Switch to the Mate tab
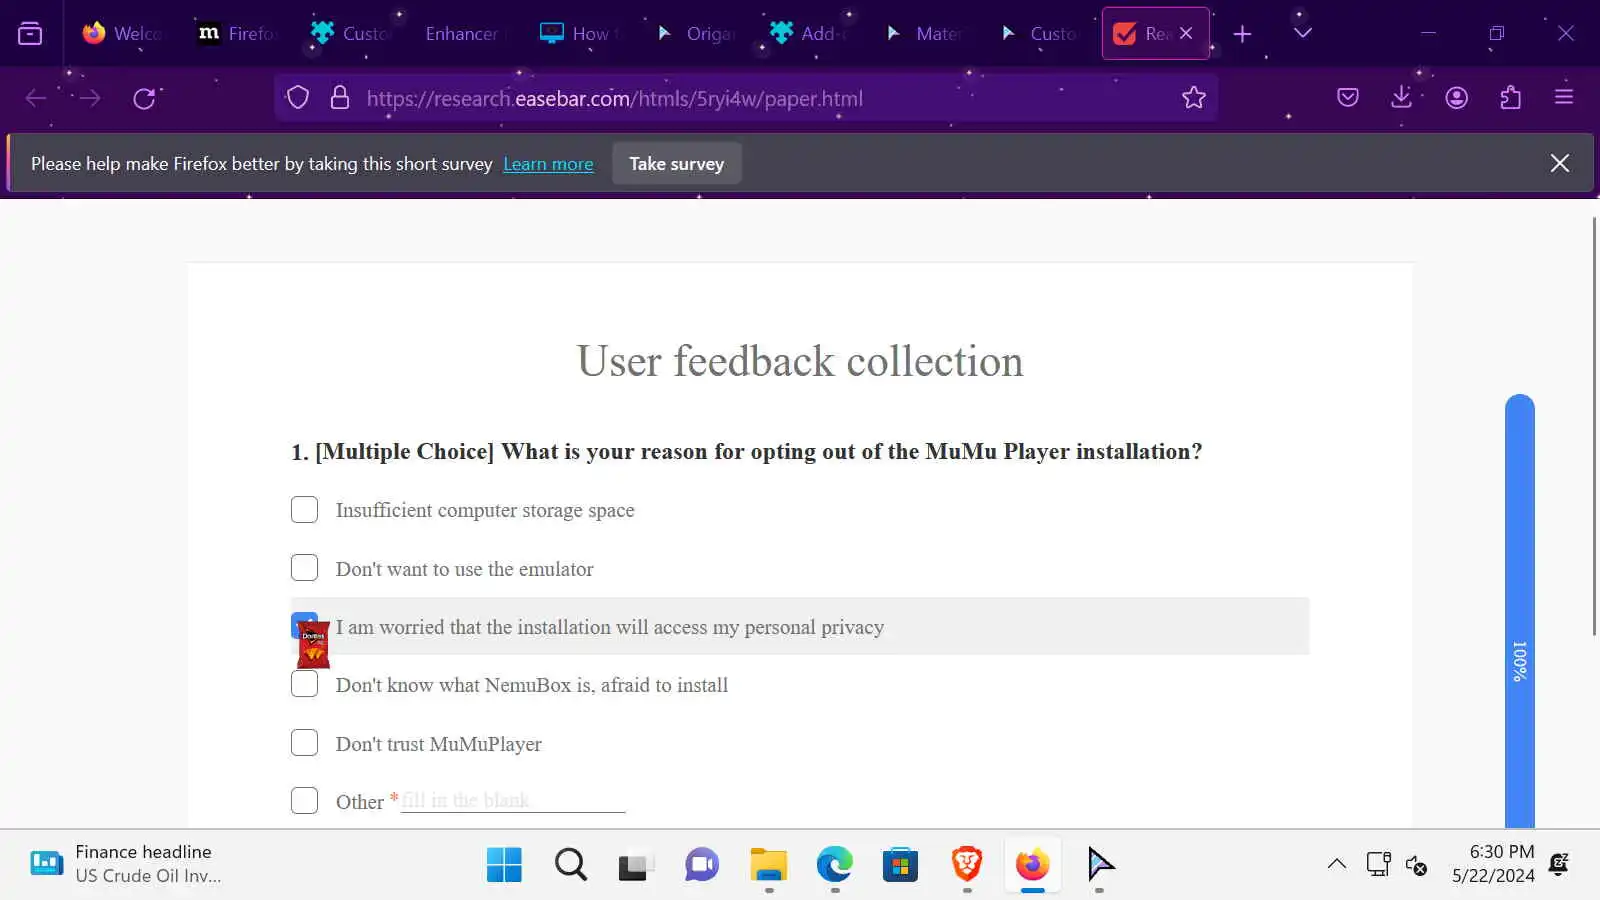 click(923, 34)
